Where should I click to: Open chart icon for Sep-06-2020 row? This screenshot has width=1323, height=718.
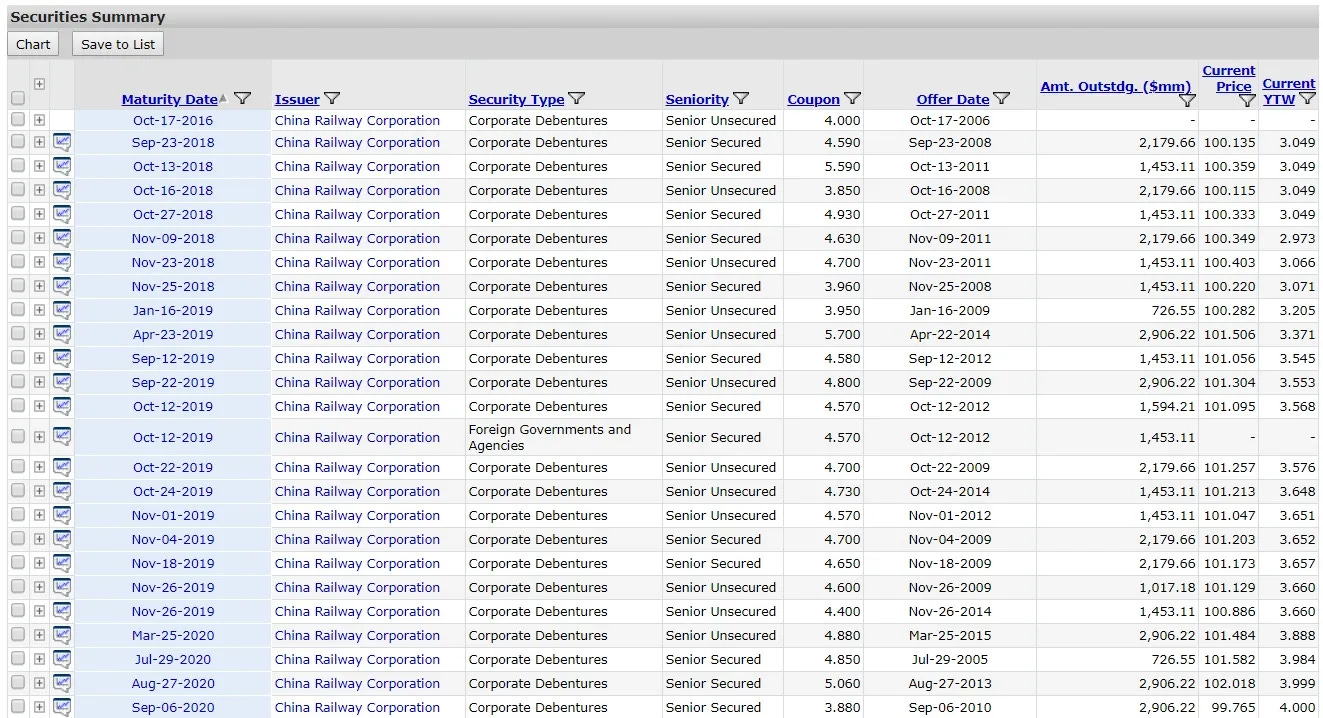pos(62,707)
